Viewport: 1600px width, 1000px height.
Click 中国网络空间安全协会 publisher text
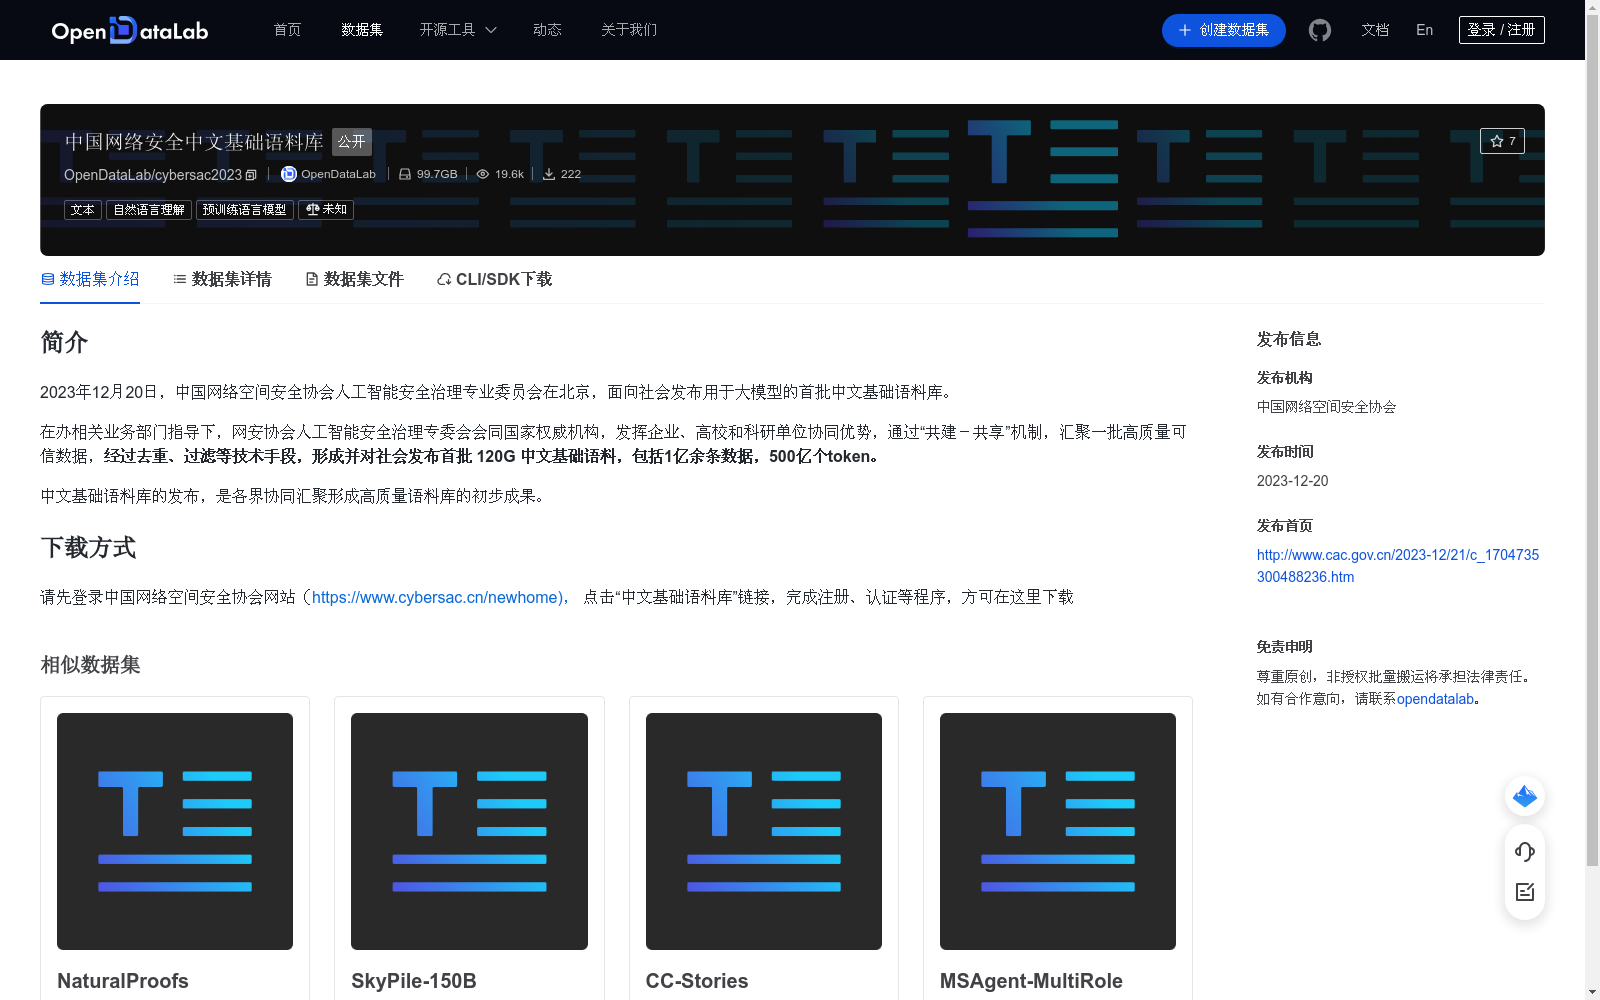pyautogui.click(x=1327, y=407)
